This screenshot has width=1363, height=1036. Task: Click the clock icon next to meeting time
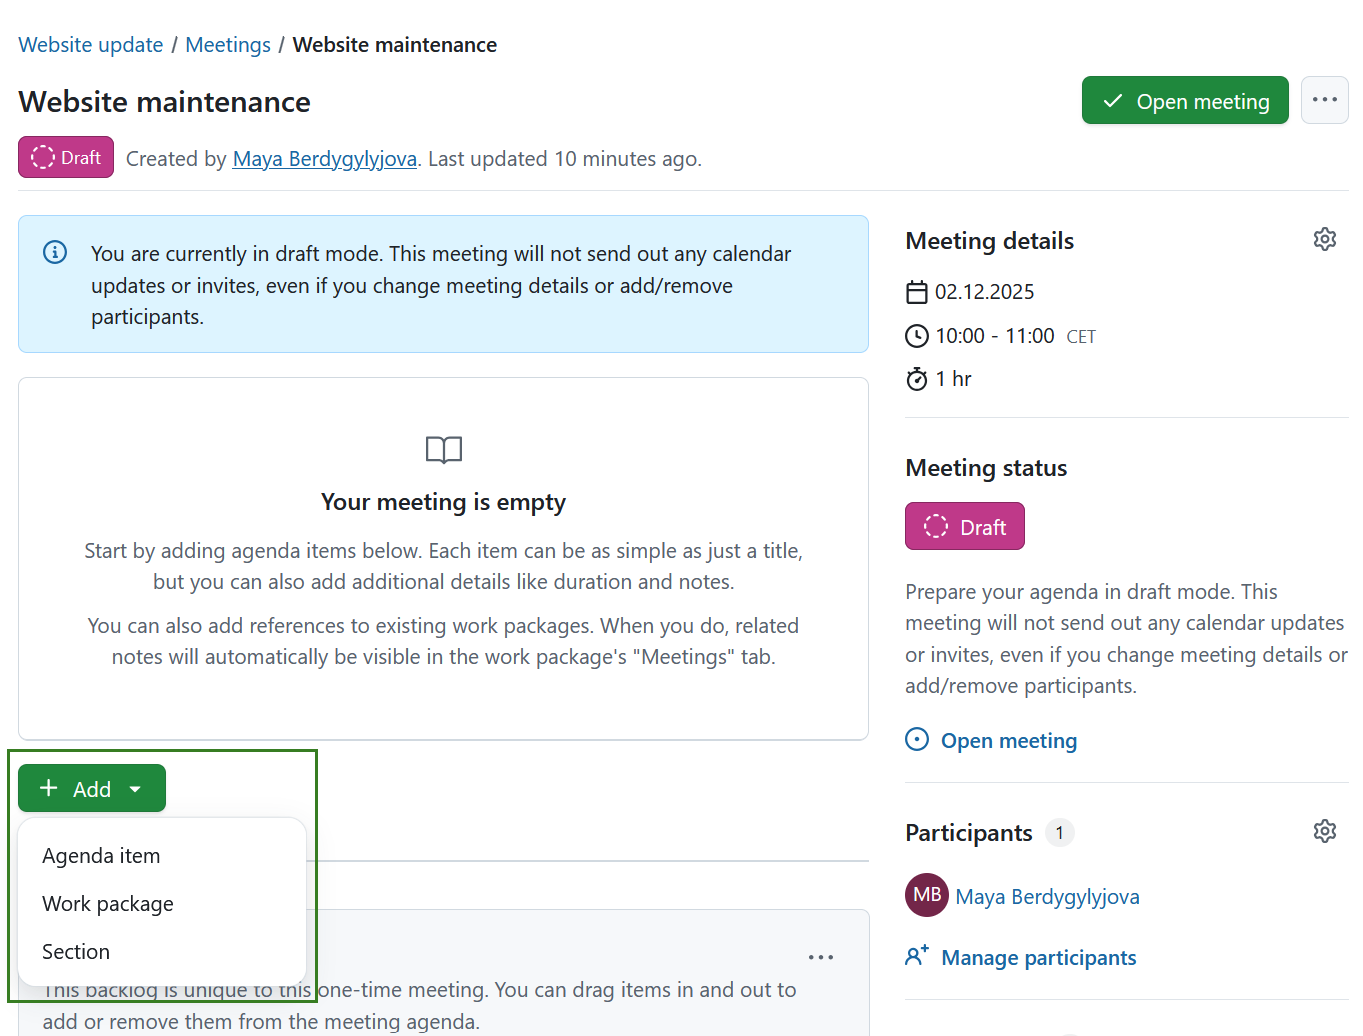(917, 336)
